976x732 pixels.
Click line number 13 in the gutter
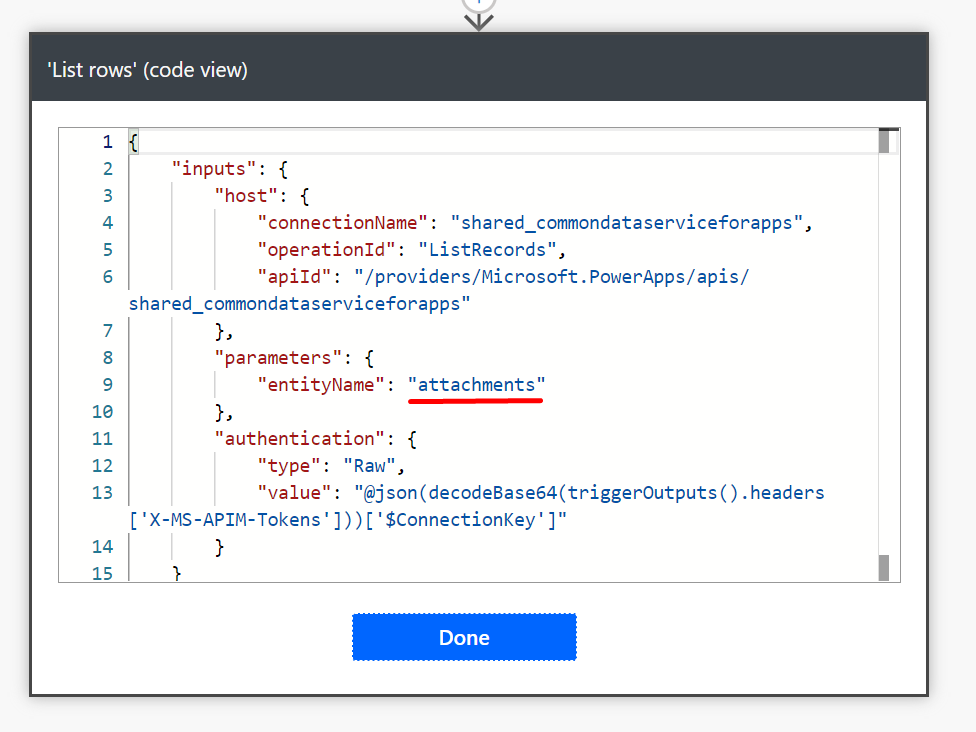[x=102, y=492]
